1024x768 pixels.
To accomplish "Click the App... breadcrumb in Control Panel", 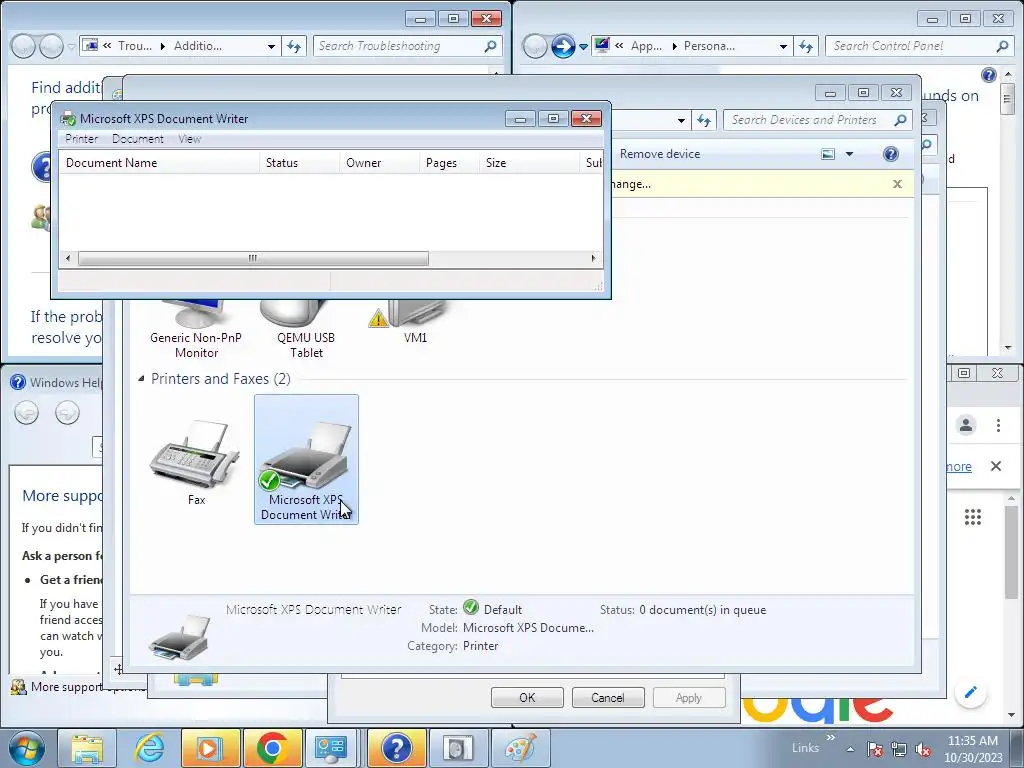I will coord(646,46).
